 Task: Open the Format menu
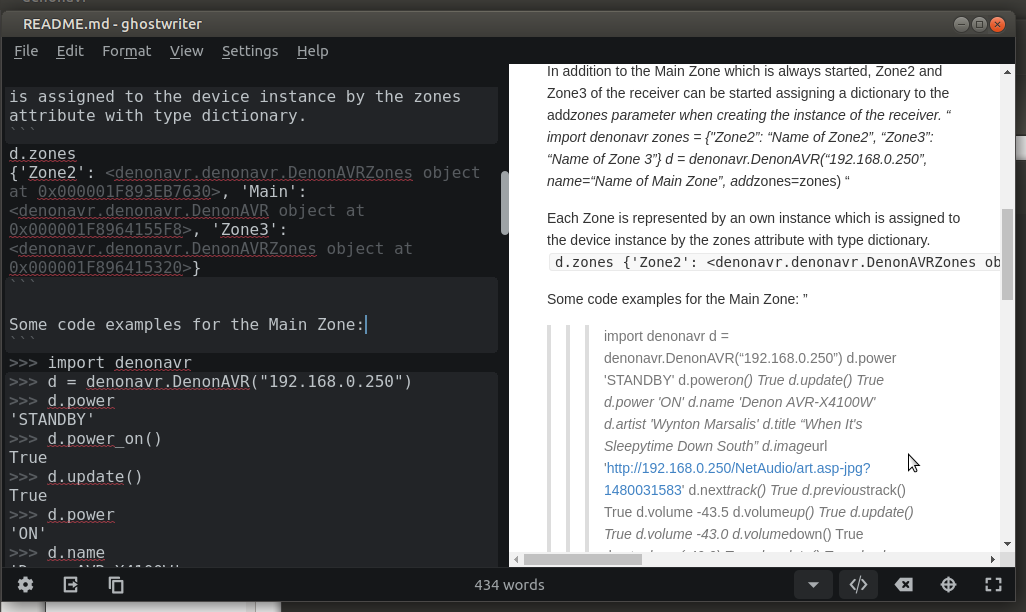pyautogui.click(x=126, y=51)
